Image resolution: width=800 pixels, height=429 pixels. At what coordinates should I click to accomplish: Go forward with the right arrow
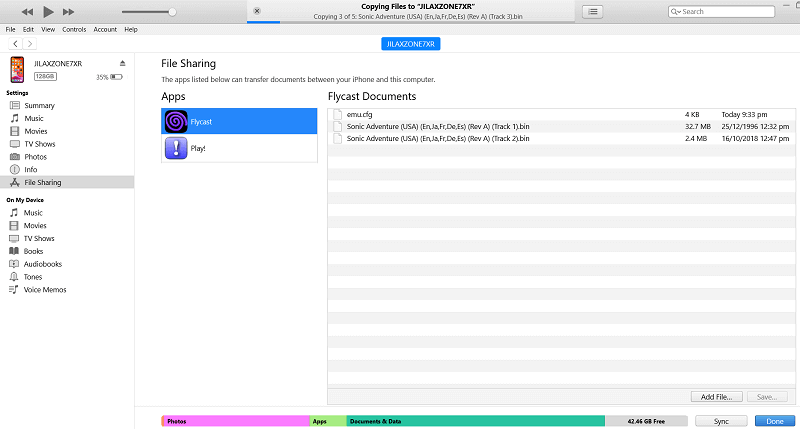[x=30, y=44]
